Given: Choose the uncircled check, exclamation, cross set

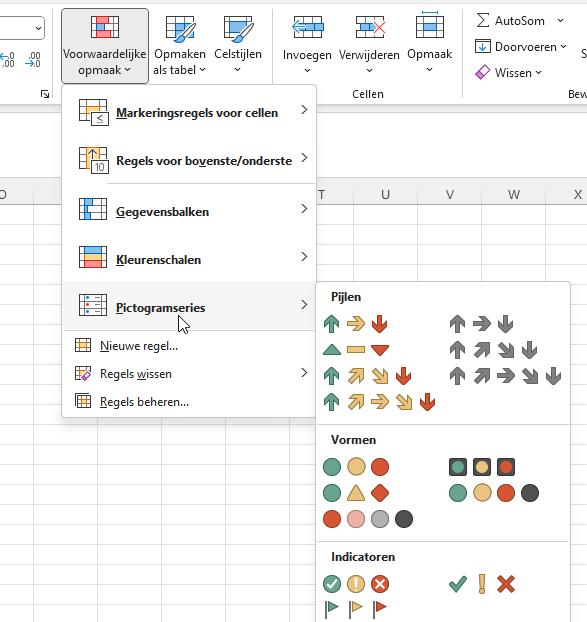Looking at the screenshot, I should click(x=482, y=584).
